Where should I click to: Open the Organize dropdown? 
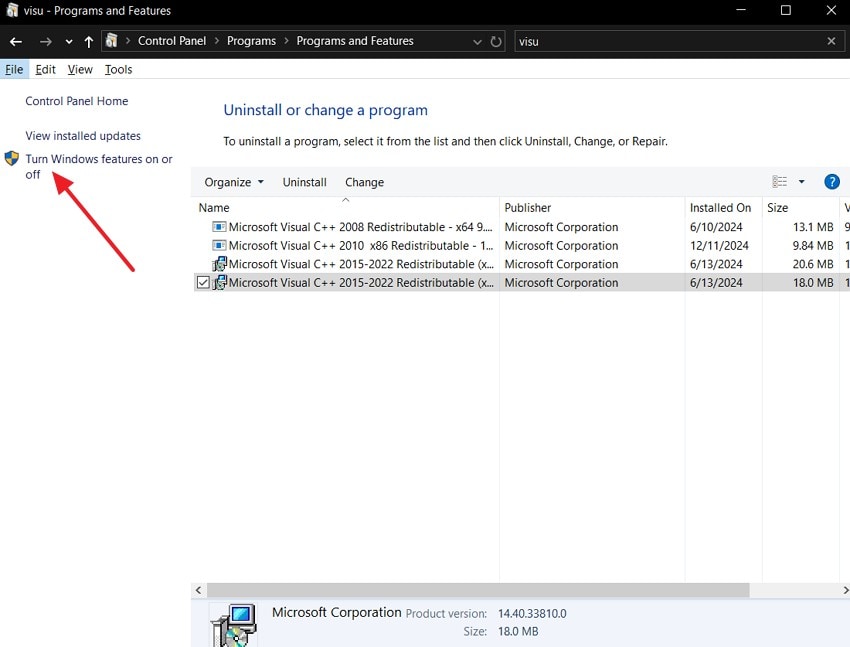pos(234,182)
